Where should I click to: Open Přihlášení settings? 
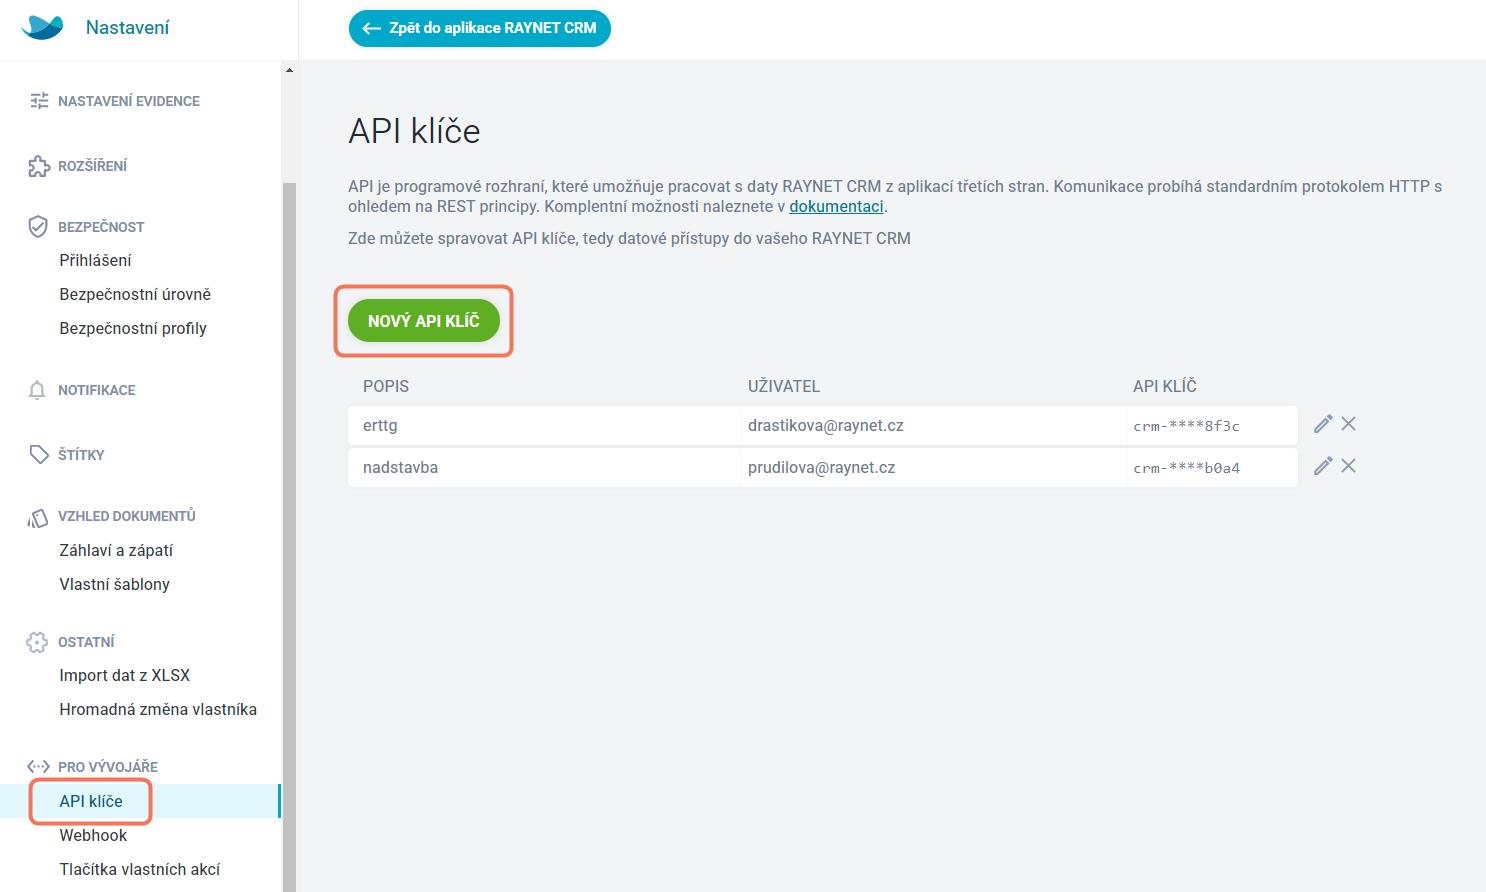click(x=95, y=261)
